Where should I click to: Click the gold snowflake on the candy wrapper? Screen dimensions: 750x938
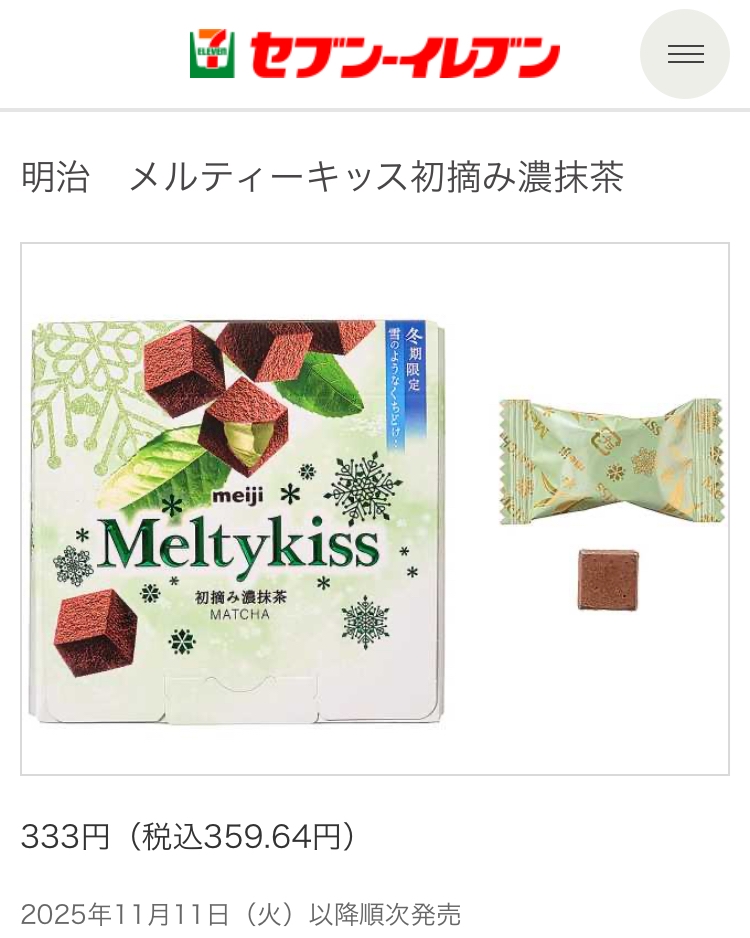click(645, 461)
